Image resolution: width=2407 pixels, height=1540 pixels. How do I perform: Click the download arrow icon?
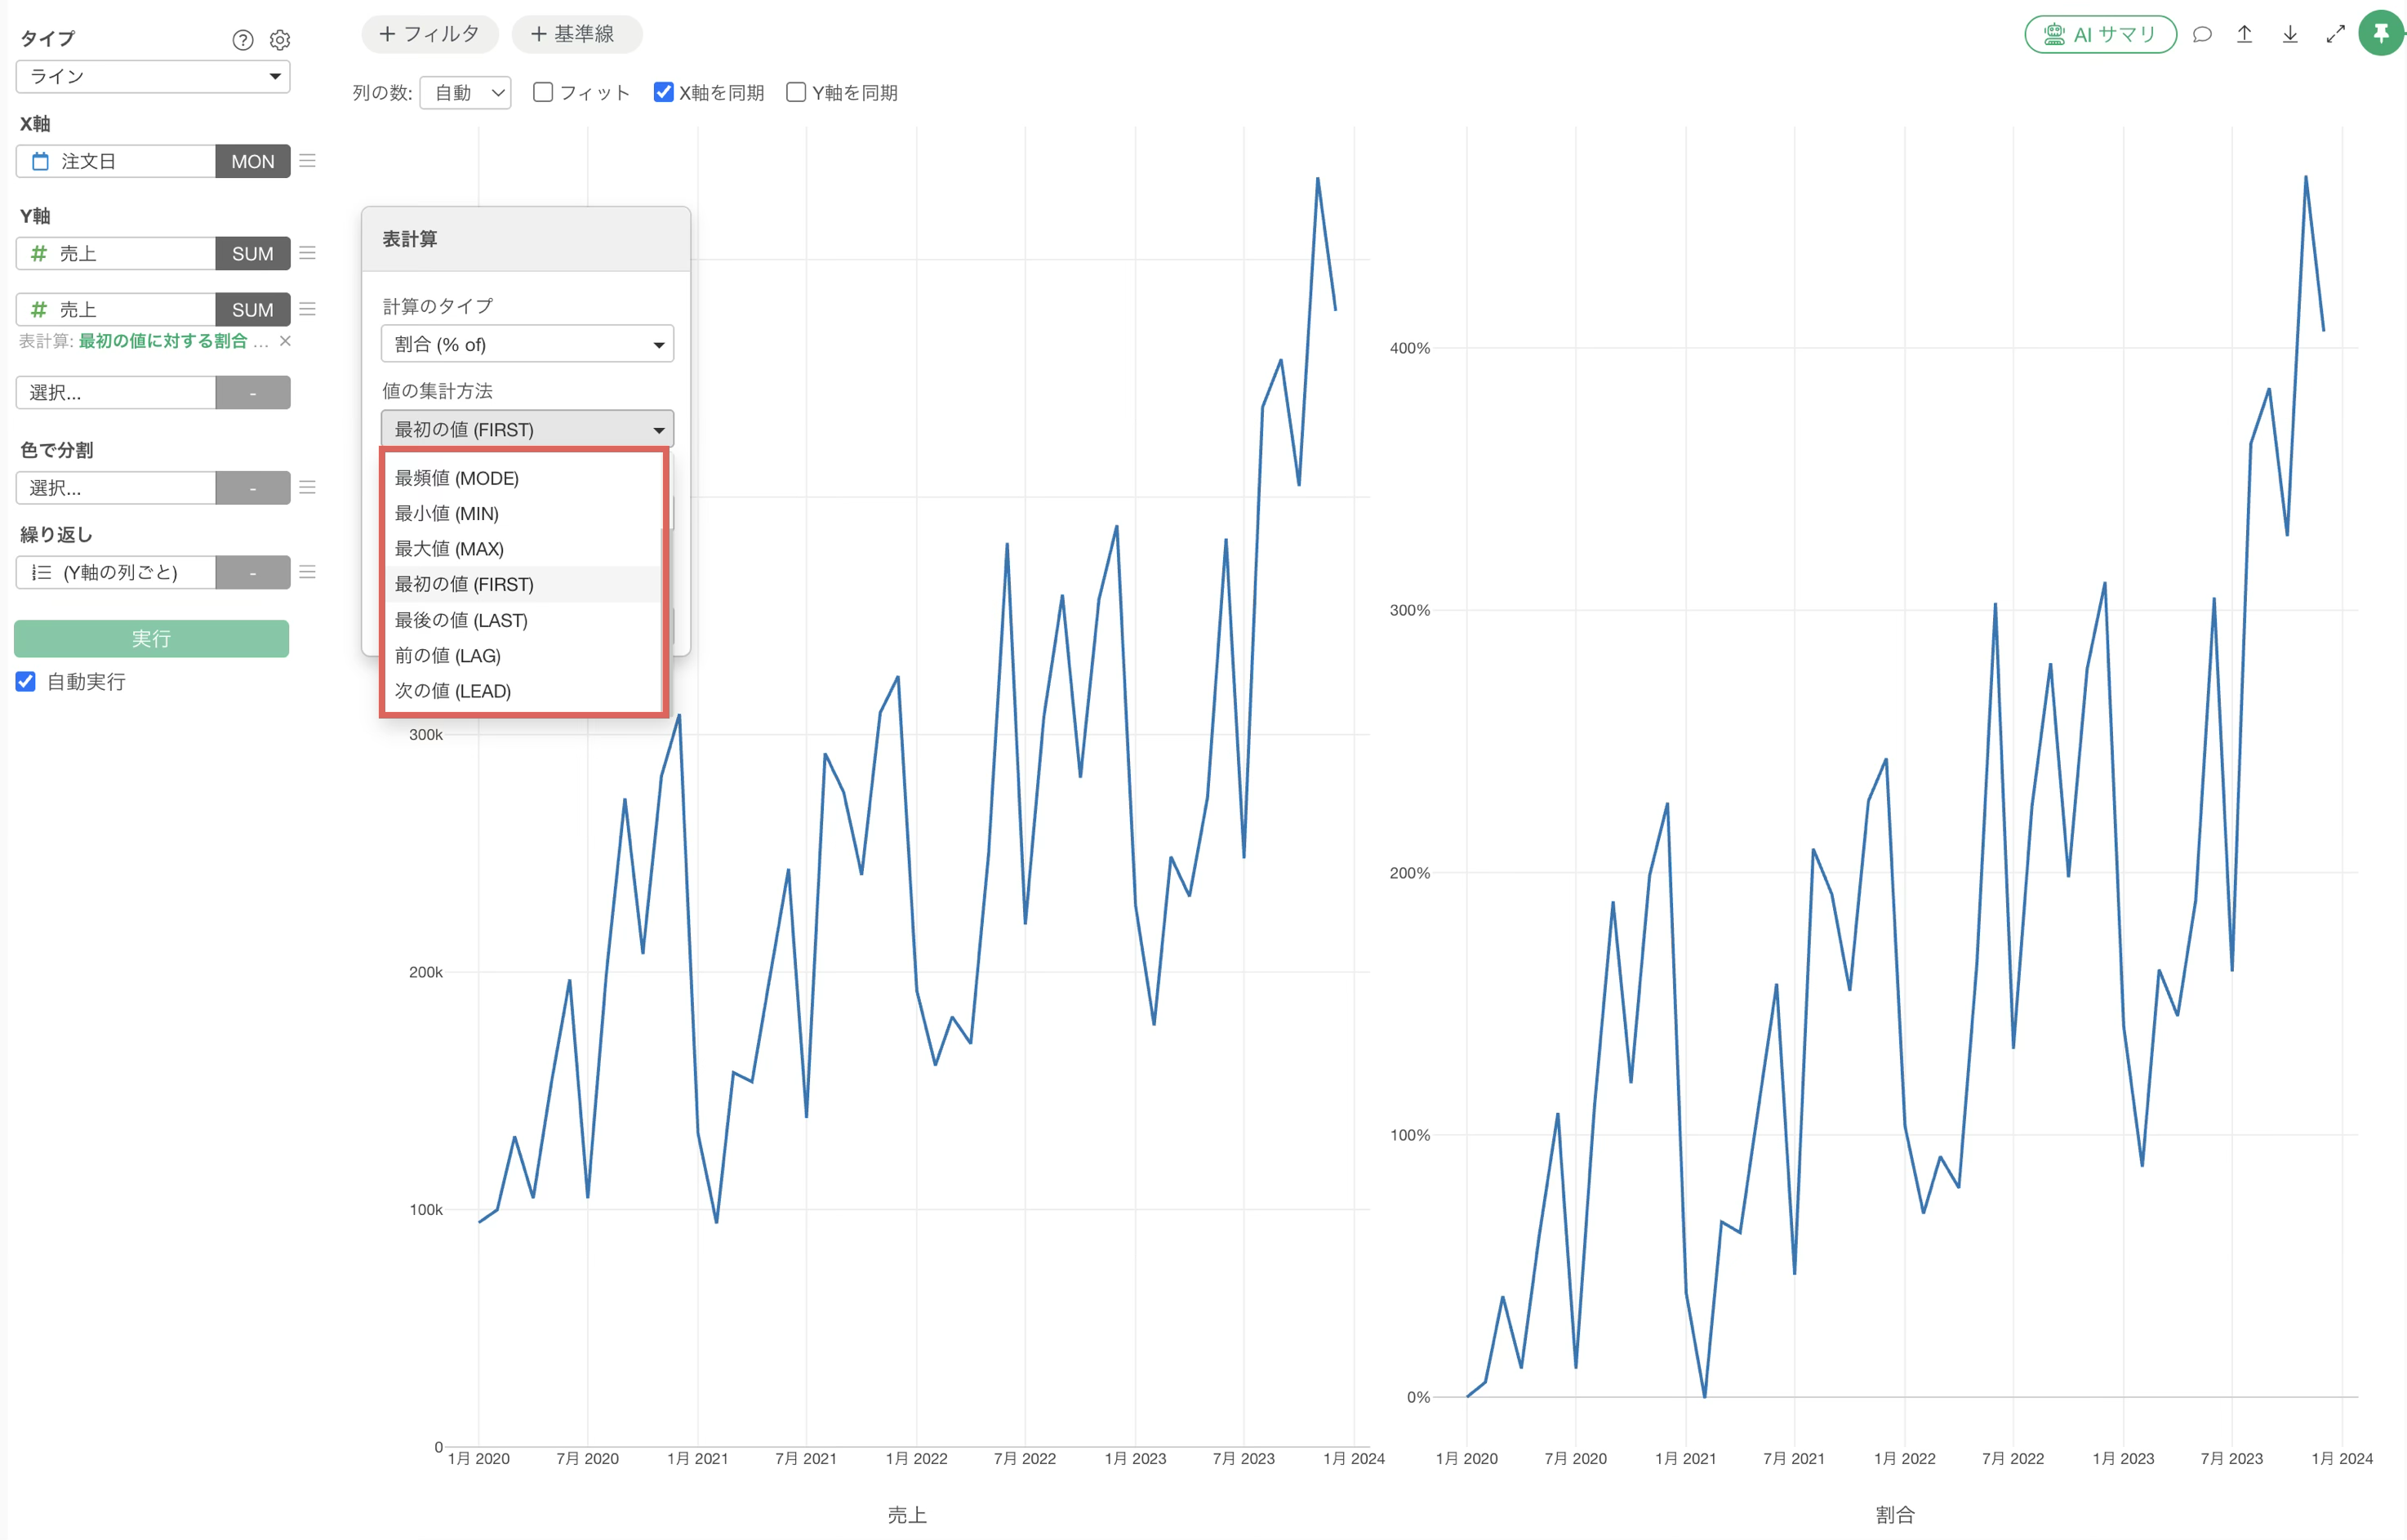click(2290, 35)
